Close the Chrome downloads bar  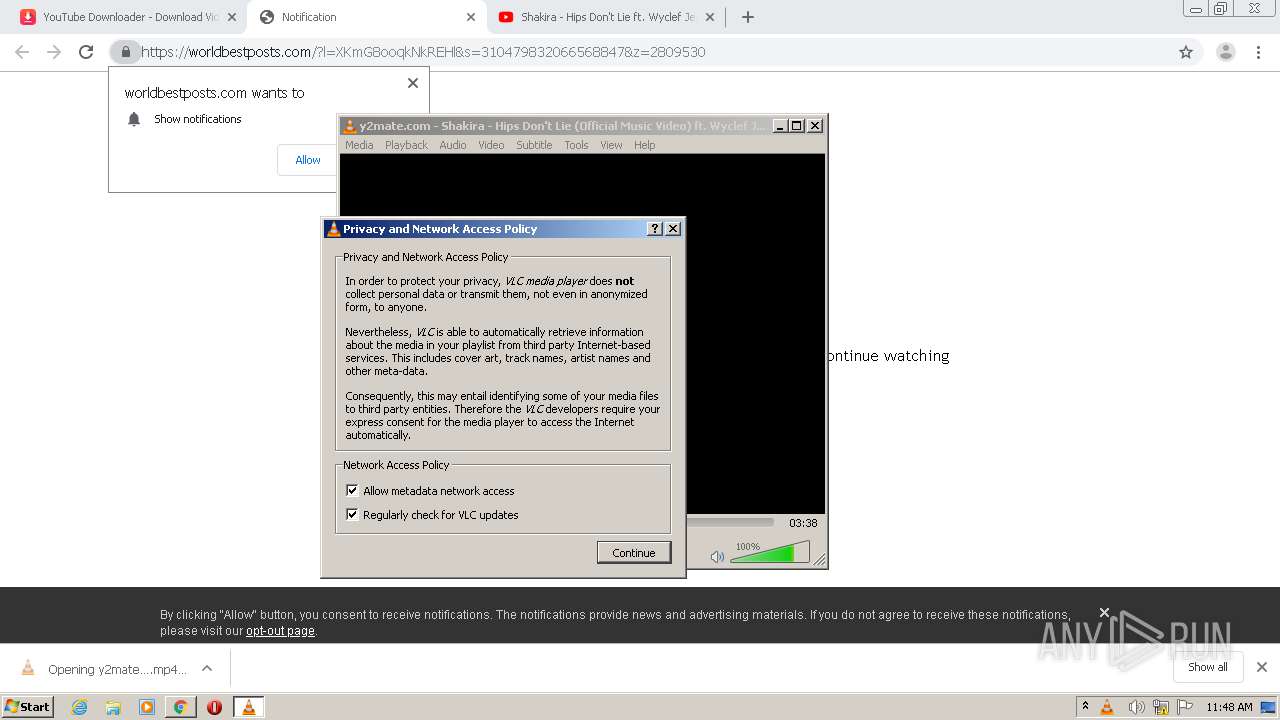tap(1261, 667)
